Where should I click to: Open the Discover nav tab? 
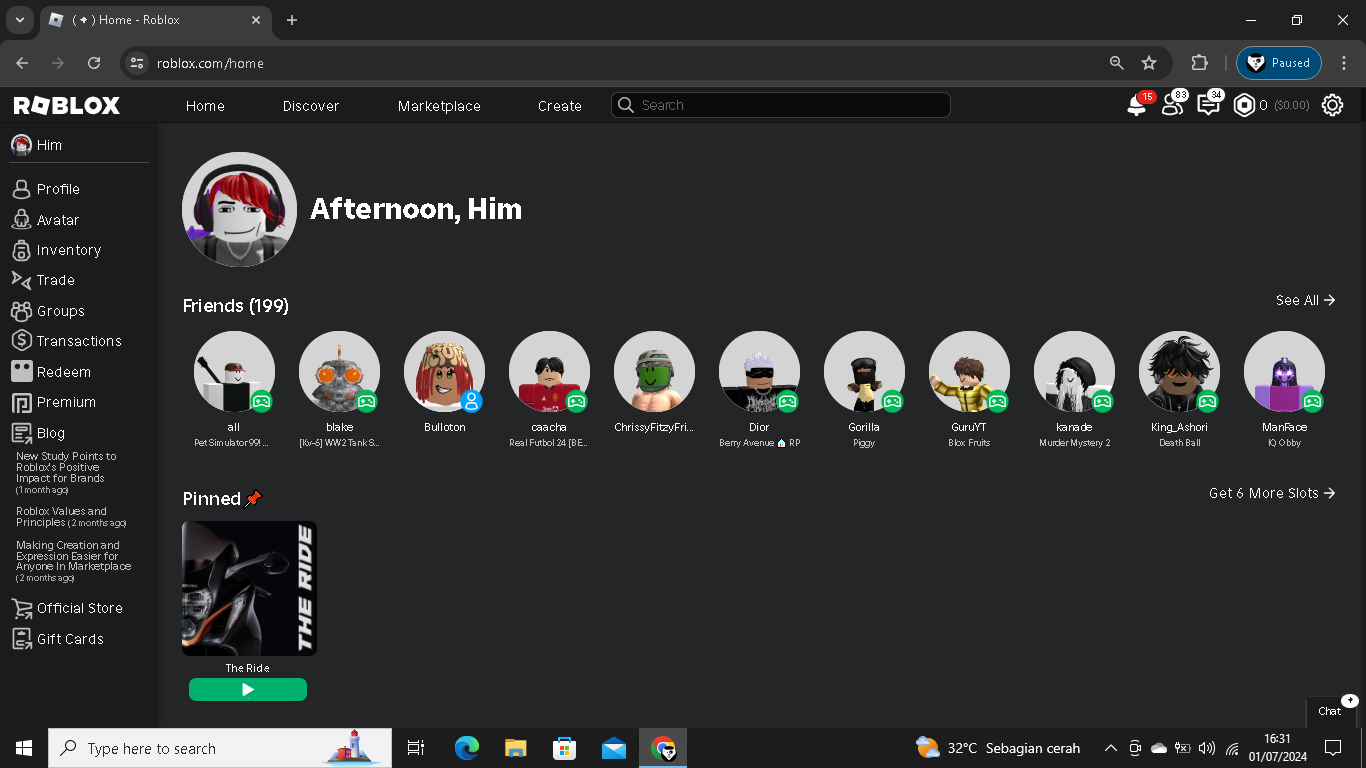(311, 106)
